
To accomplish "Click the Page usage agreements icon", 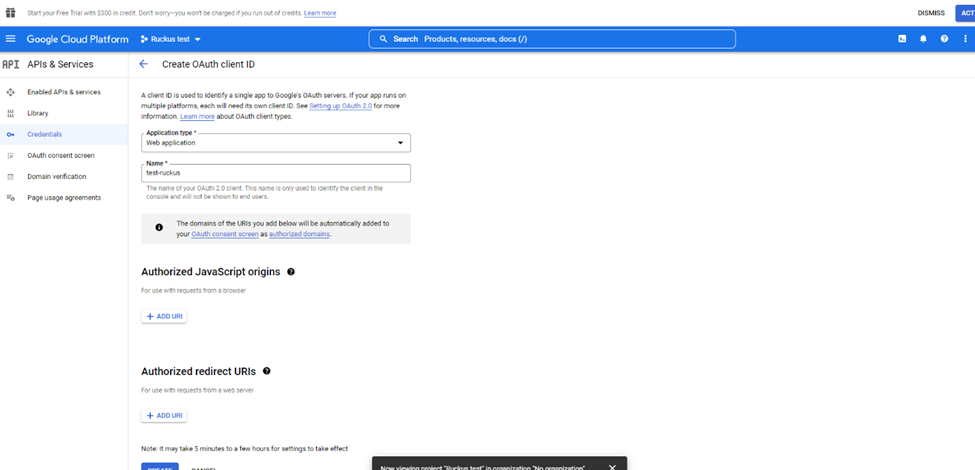I will pyautogui.click(x=10, y=198).
